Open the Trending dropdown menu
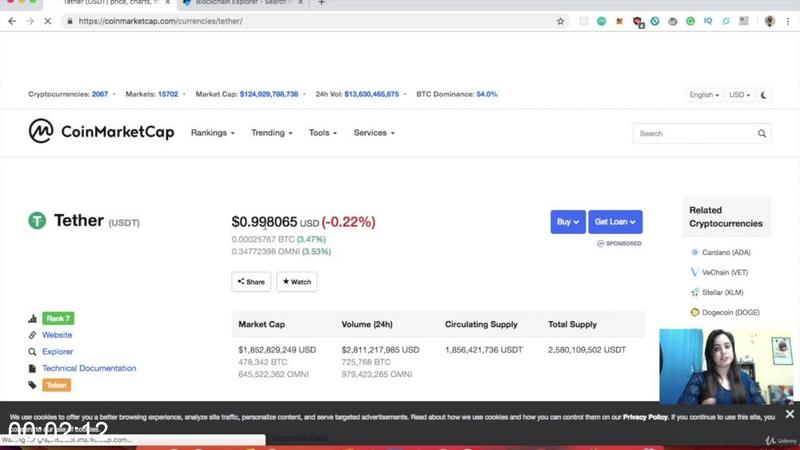Viewport: 800px width, 450px height. [272, 133]
